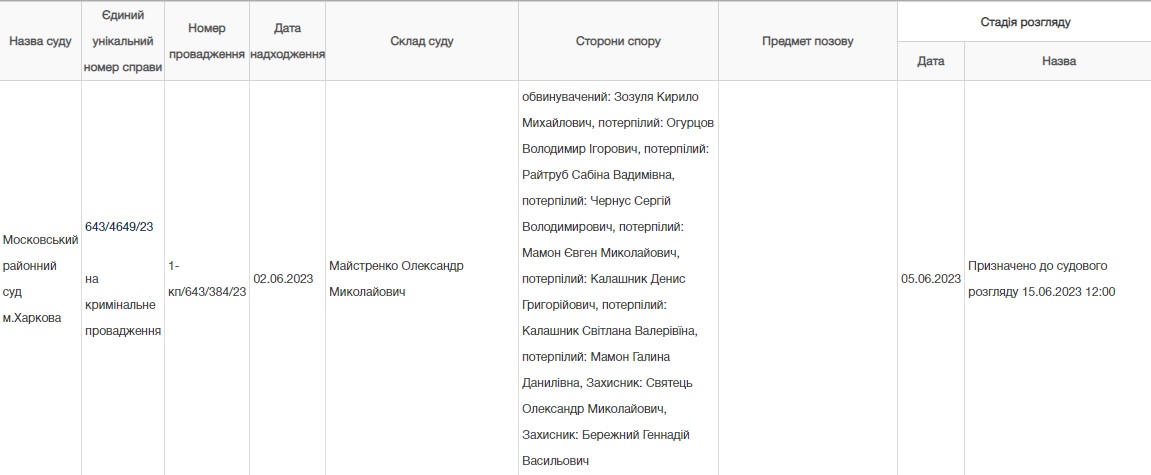Click the 'Дата' sub-header under Стадія розгляду
Viewport: 1151px width, 475px height.
pos(931,61)
